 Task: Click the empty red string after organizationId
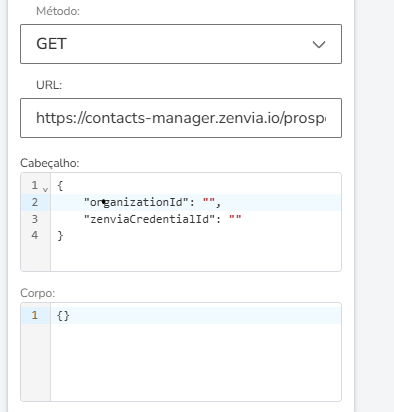click(x=209, y=201)
